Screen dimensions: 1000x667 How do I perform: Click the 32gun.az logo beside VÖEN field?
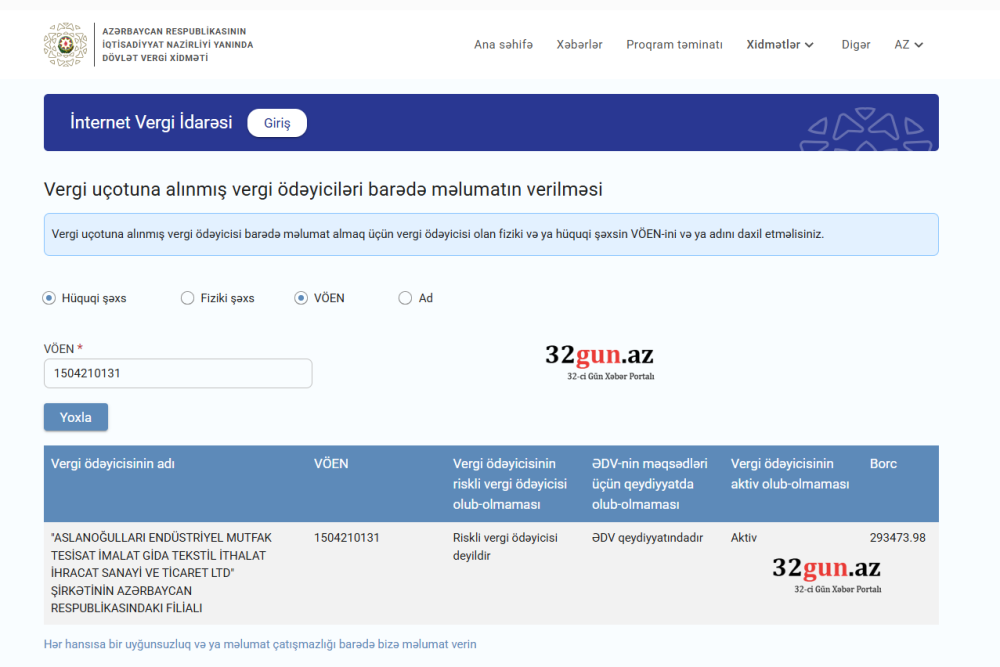[599, 361]
